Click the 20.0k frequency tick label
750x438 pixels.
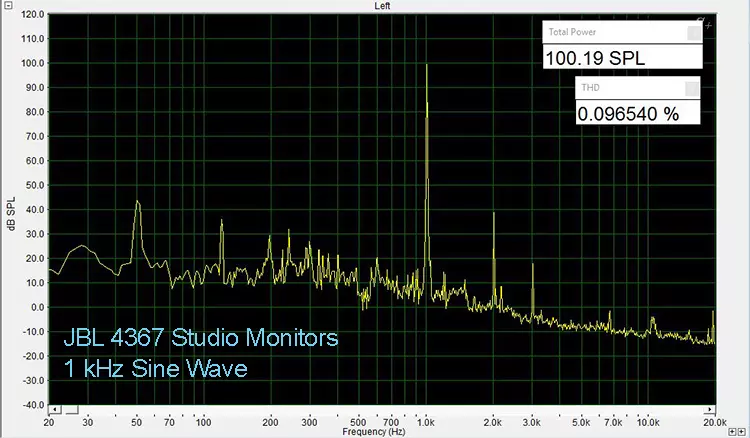coord(715,423)
